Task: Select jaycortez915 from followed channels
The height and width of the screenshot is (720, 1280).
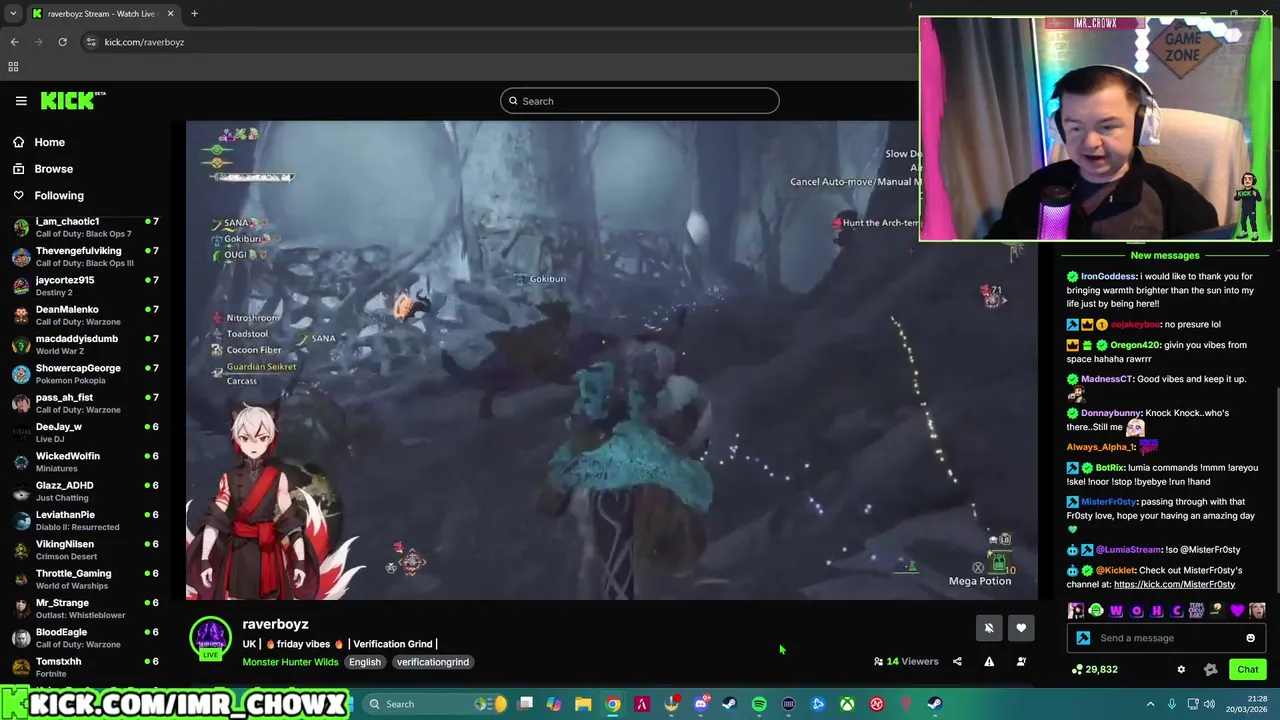Action: (x=85, y=286)
